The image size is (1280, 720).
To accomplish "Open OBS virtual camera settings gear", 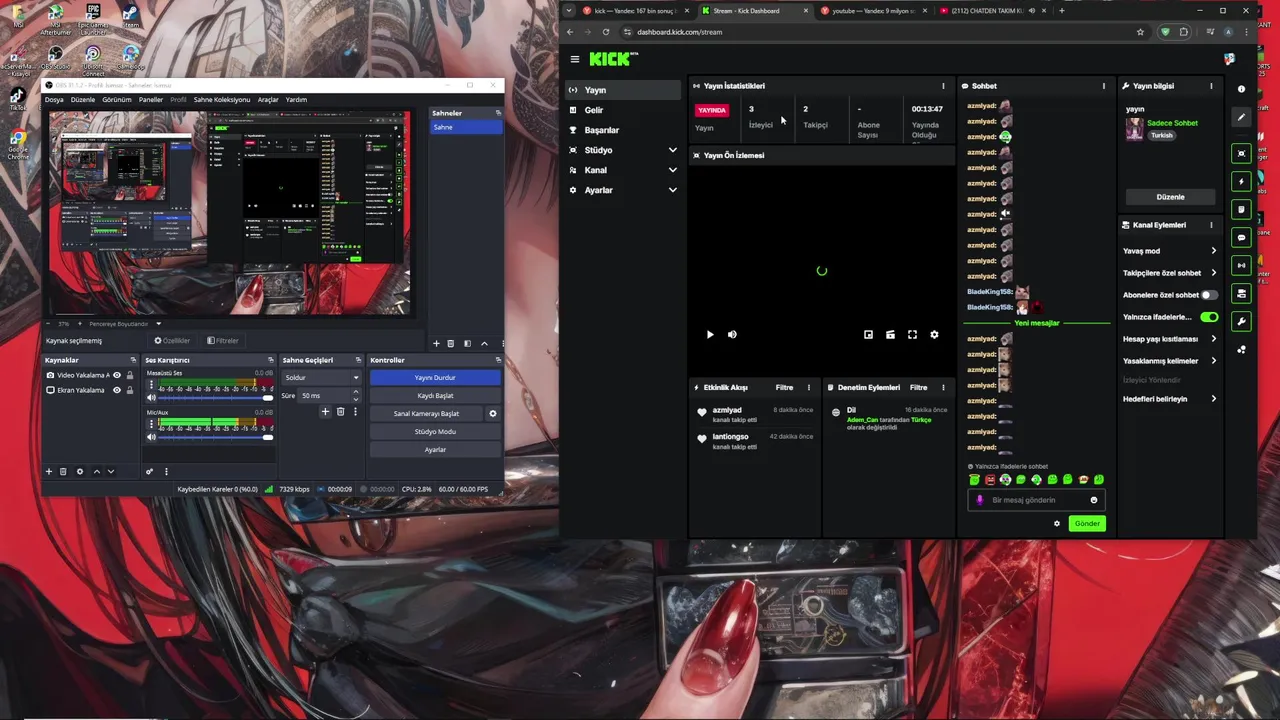I will pos(492,413).
